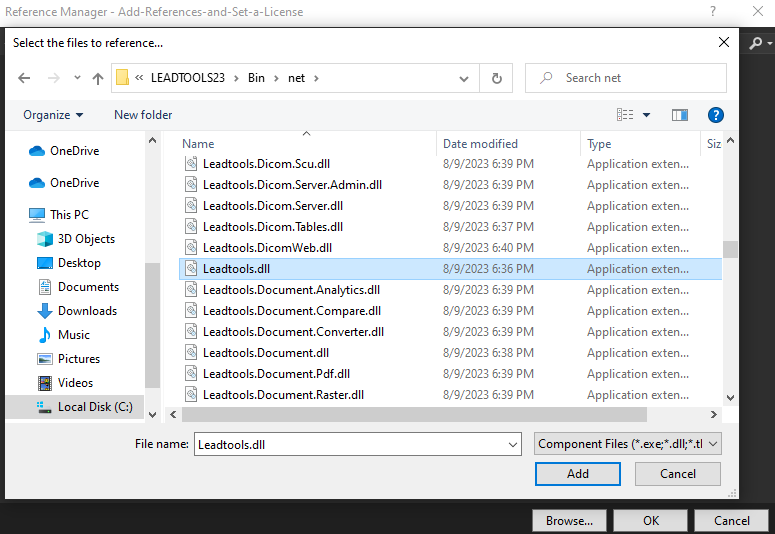The height and width of the screenshot is (534, 775).
Task: Open the view options dropdown arrow
Action: [x=646, y=115]
